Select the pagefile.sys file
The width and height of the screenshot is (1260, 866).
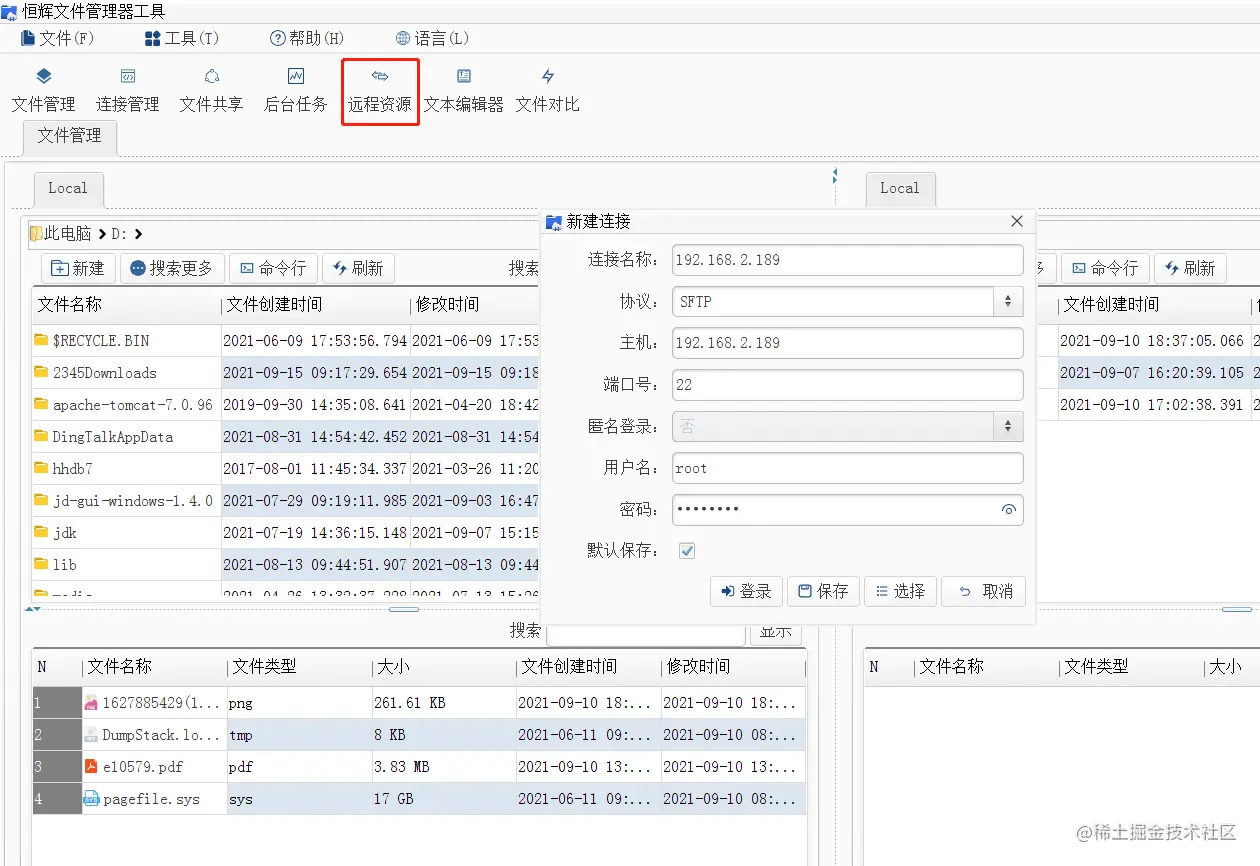tap(151, 799)
